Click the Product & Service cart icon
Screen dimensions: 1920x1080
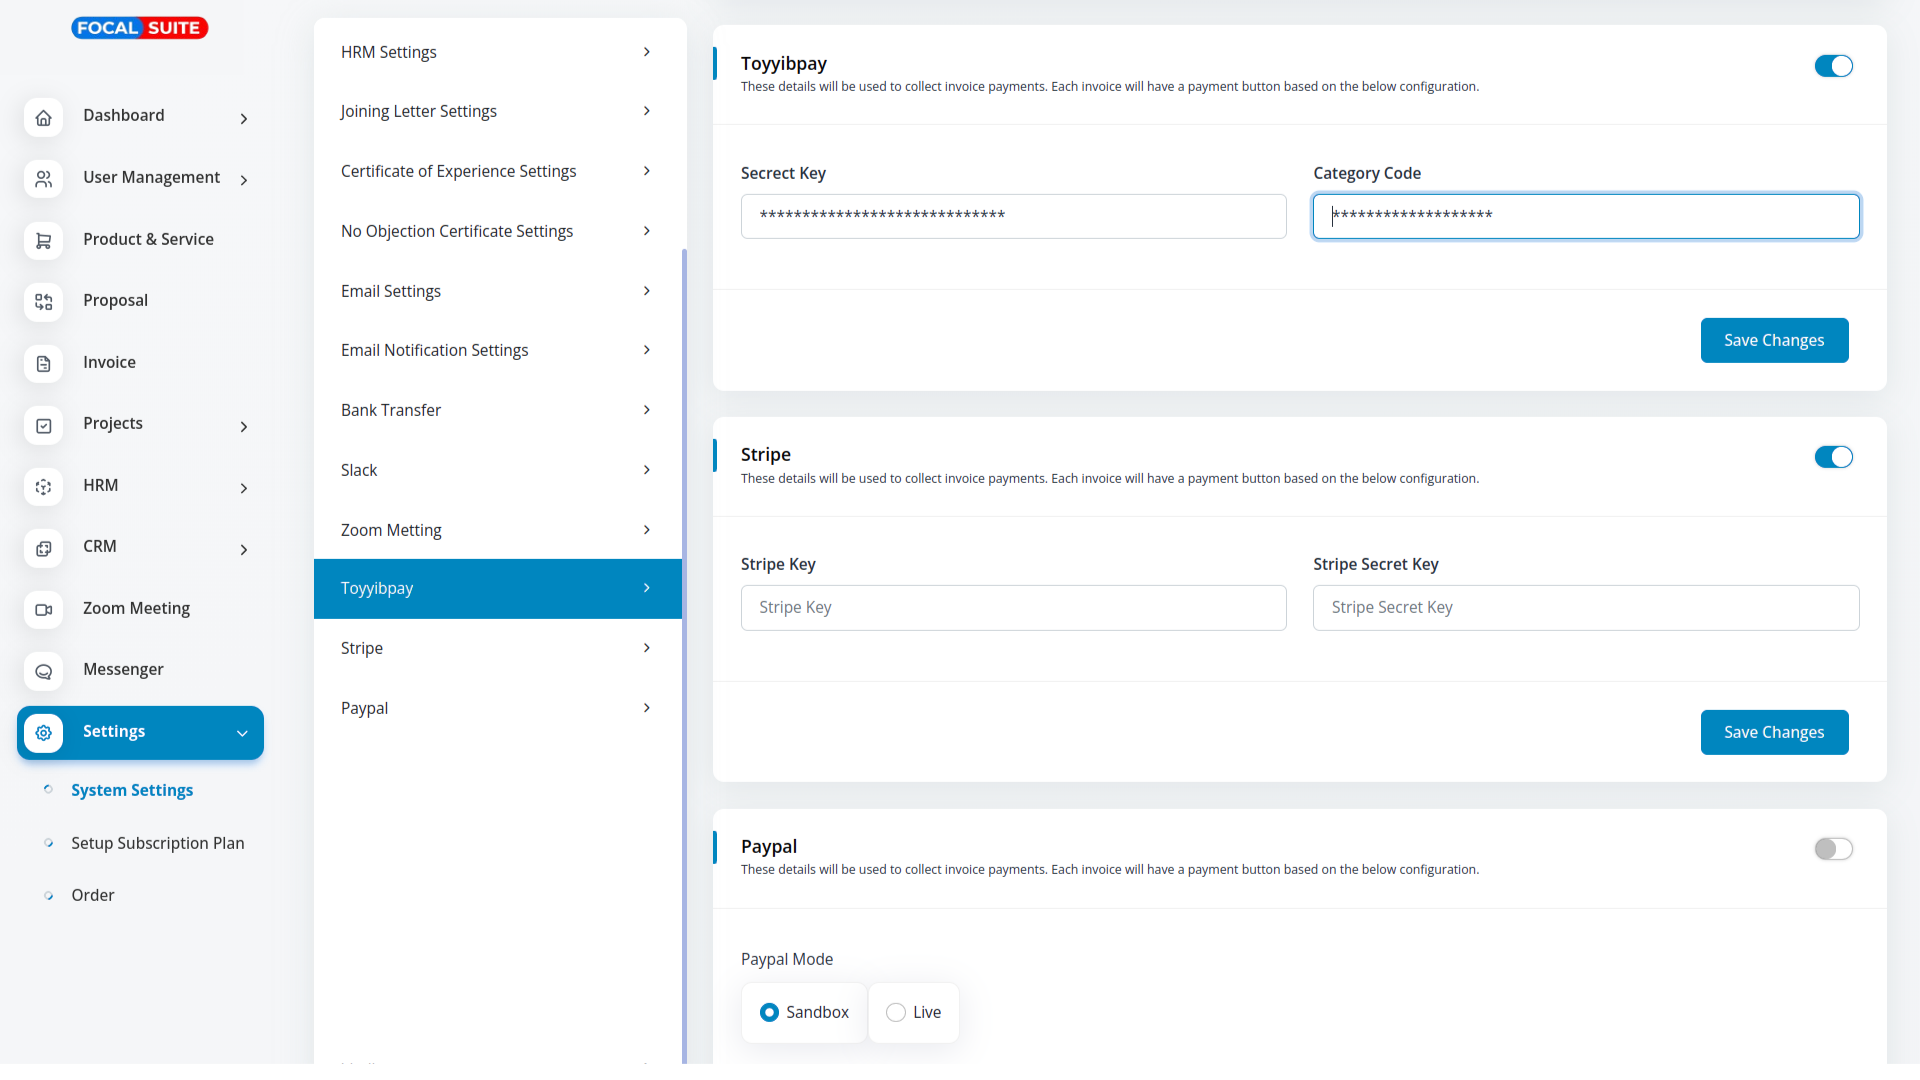43,241
